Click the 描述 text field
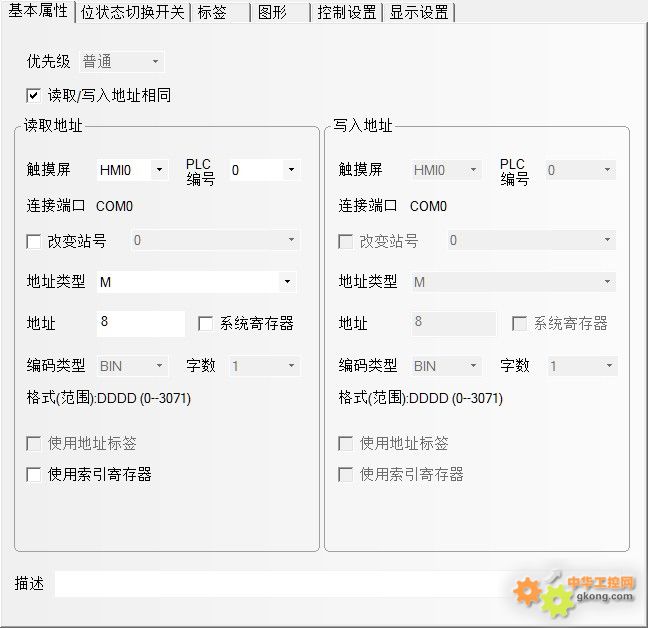This screenshot has width=648, height=628. pos(280,584)
